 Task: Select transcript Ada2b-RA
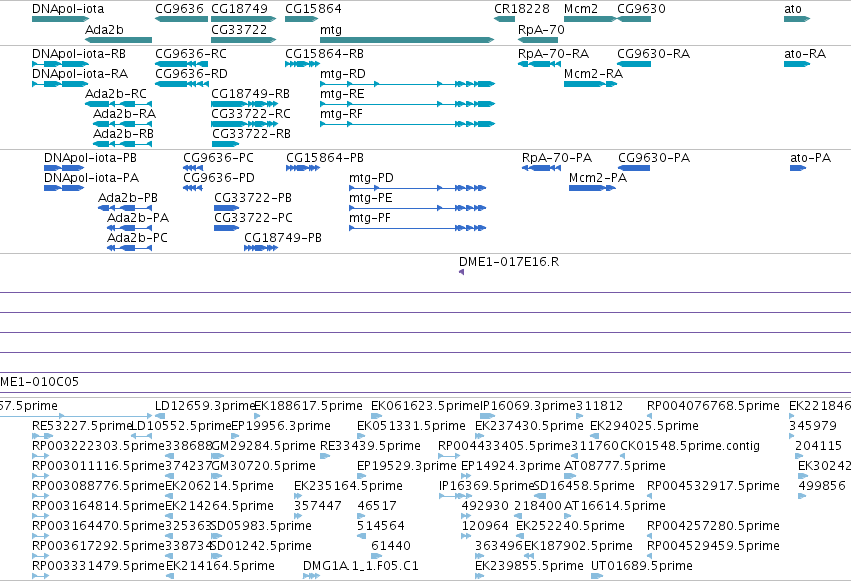click(122, 124)
